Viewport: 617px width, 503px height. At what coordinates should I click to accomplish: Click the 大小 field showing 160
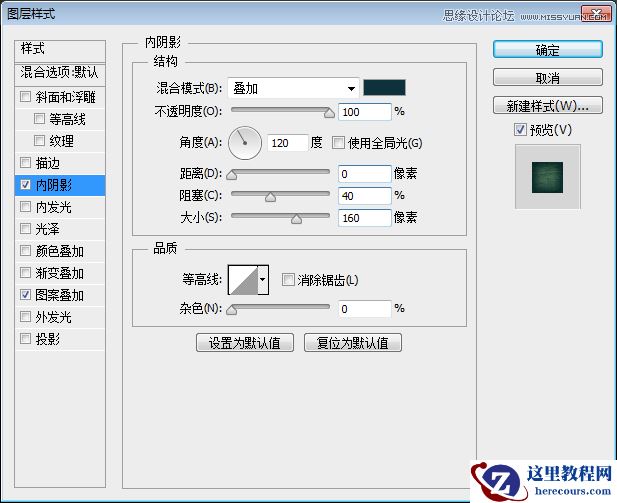click(365, 218)
